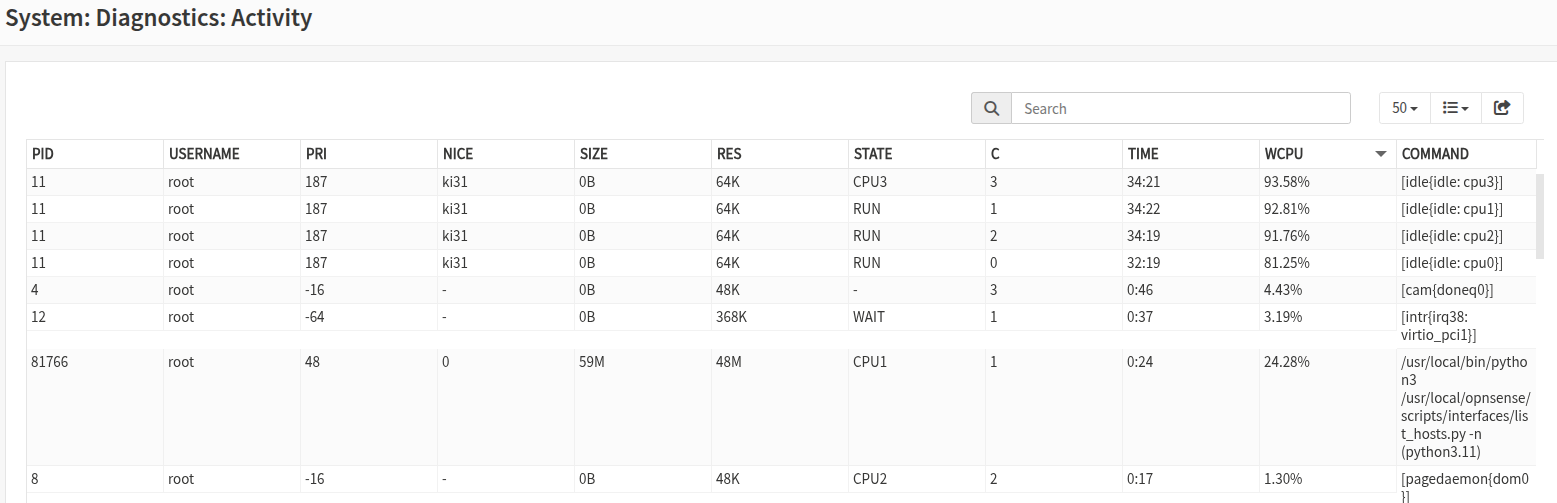Sort by RES column header
This screenshot has height=503, width=1557.
click(780, 154)
